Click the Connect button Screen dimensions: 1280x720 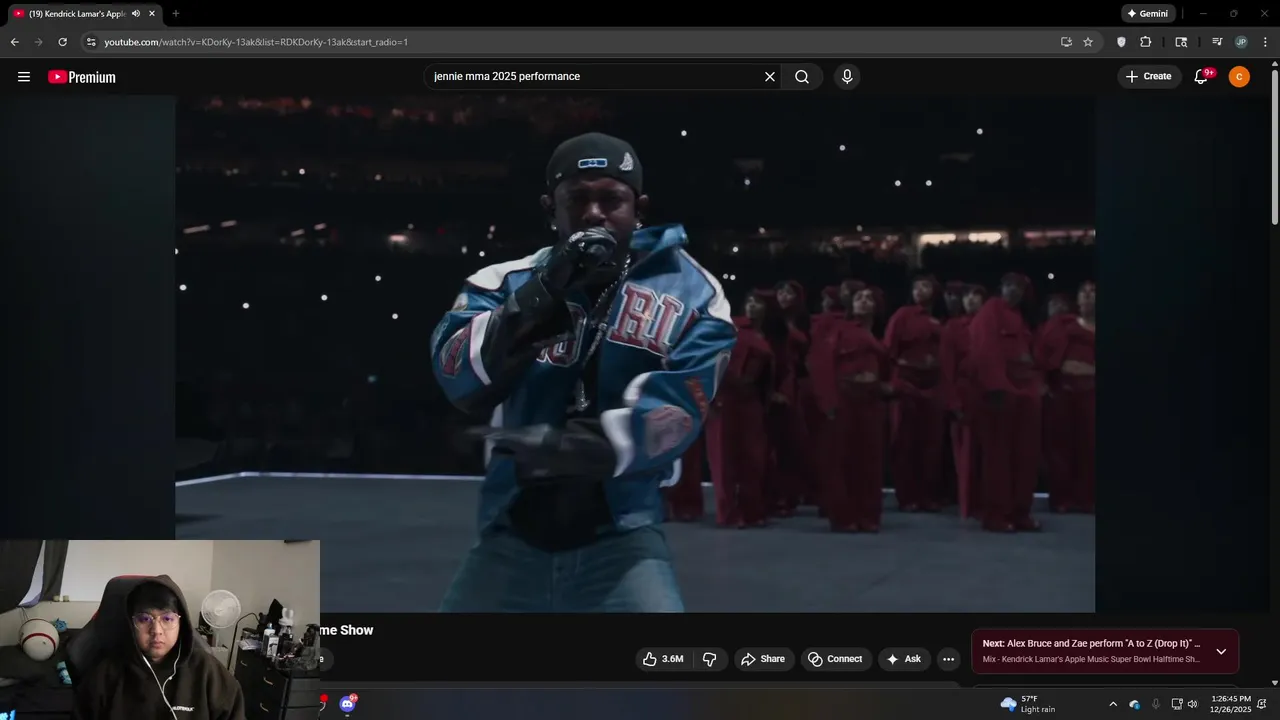coord(835,659)
